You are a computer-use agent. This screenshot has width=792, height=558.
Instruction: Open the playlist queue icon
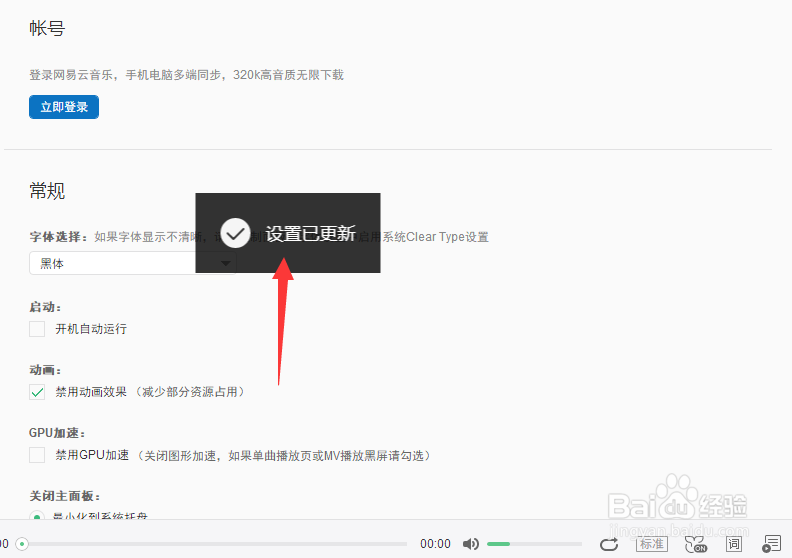(x=771, y=544)
